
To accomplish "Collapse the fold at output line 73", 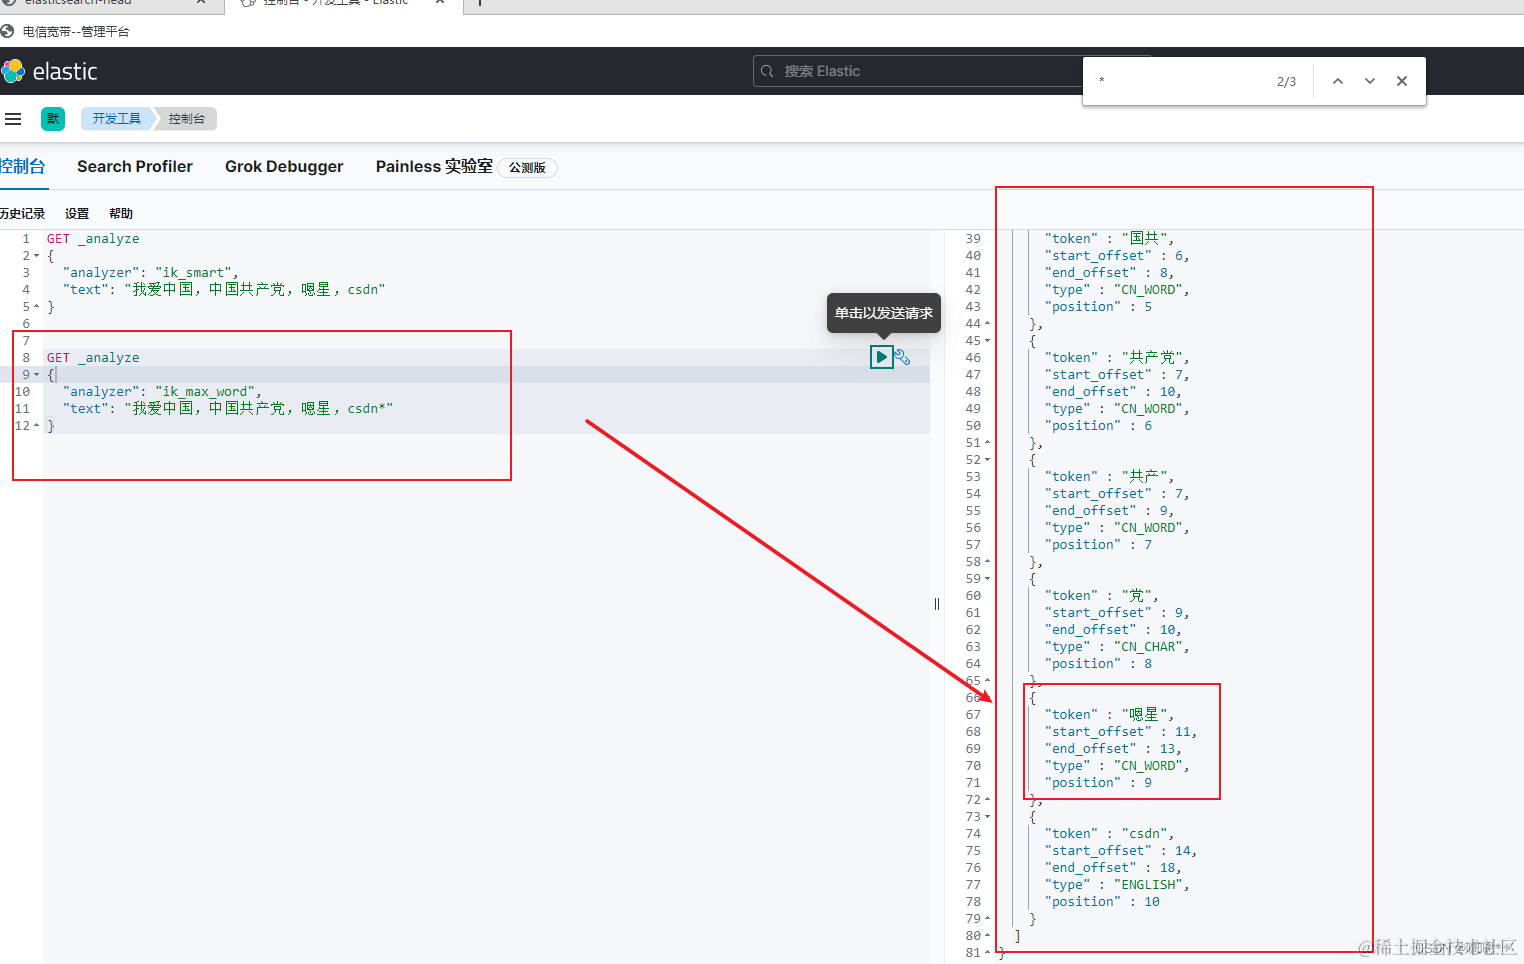I will 987,817.
